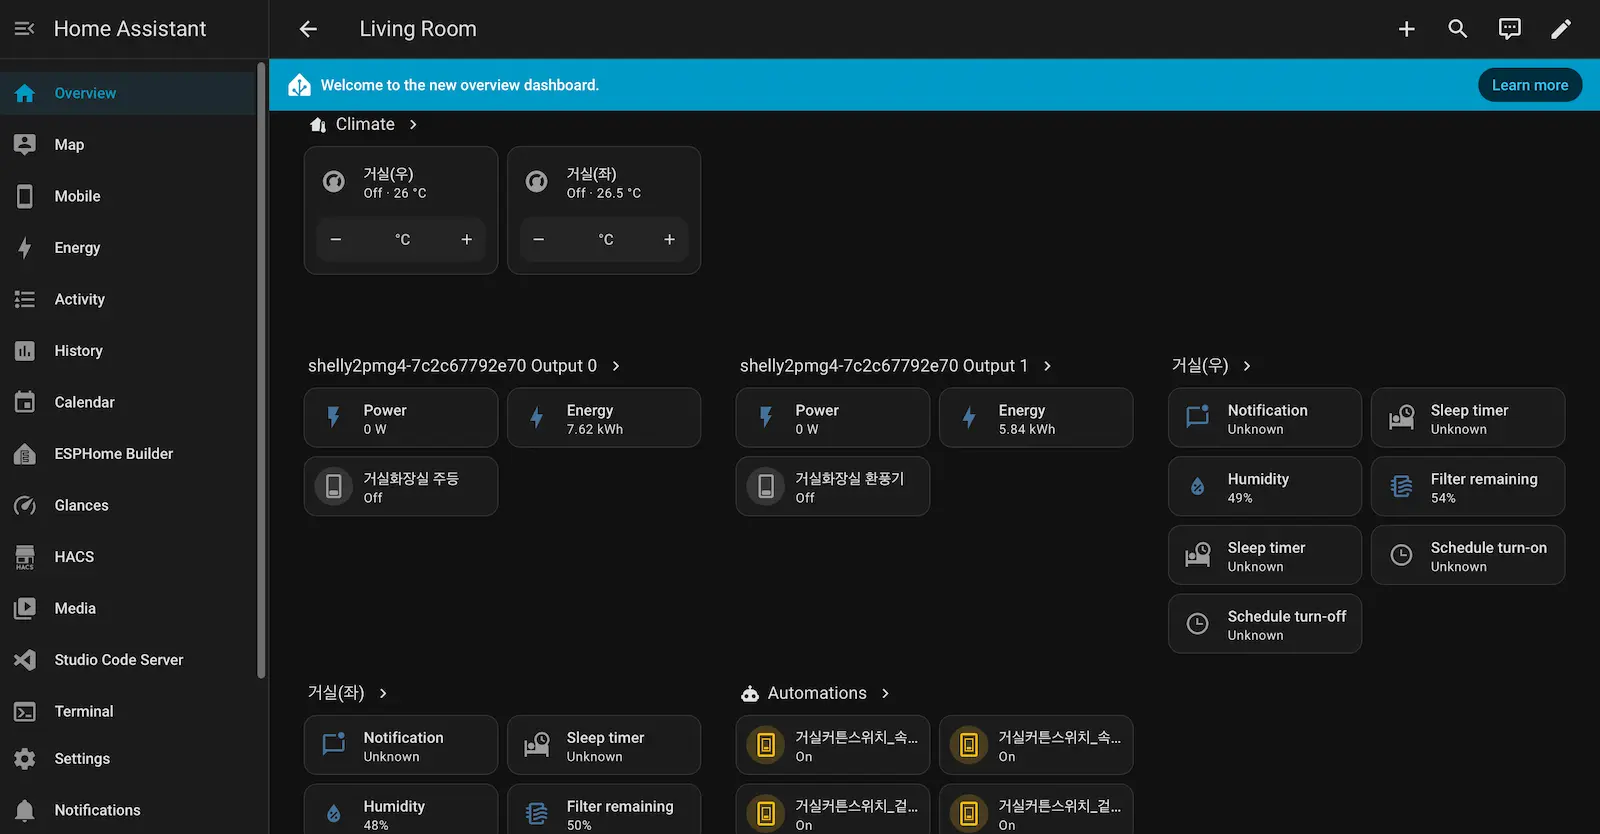The image size is (1600, 834).
Task: Open Filter remaining 54% tile
Action: pos(1468,487)
